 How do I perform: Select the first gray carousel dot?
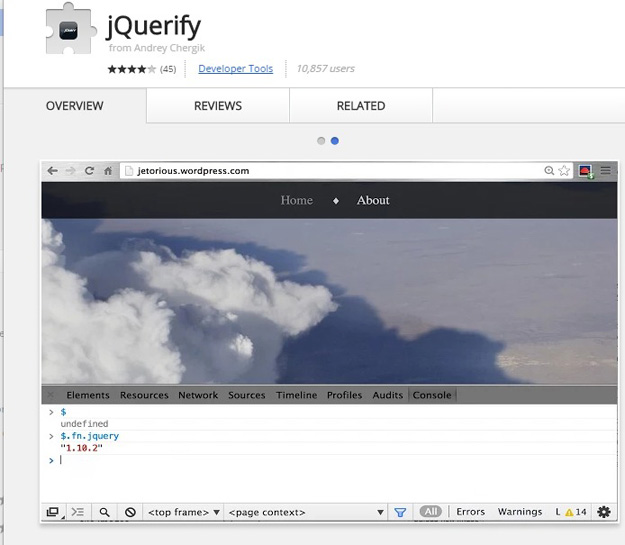click(321, 141)
